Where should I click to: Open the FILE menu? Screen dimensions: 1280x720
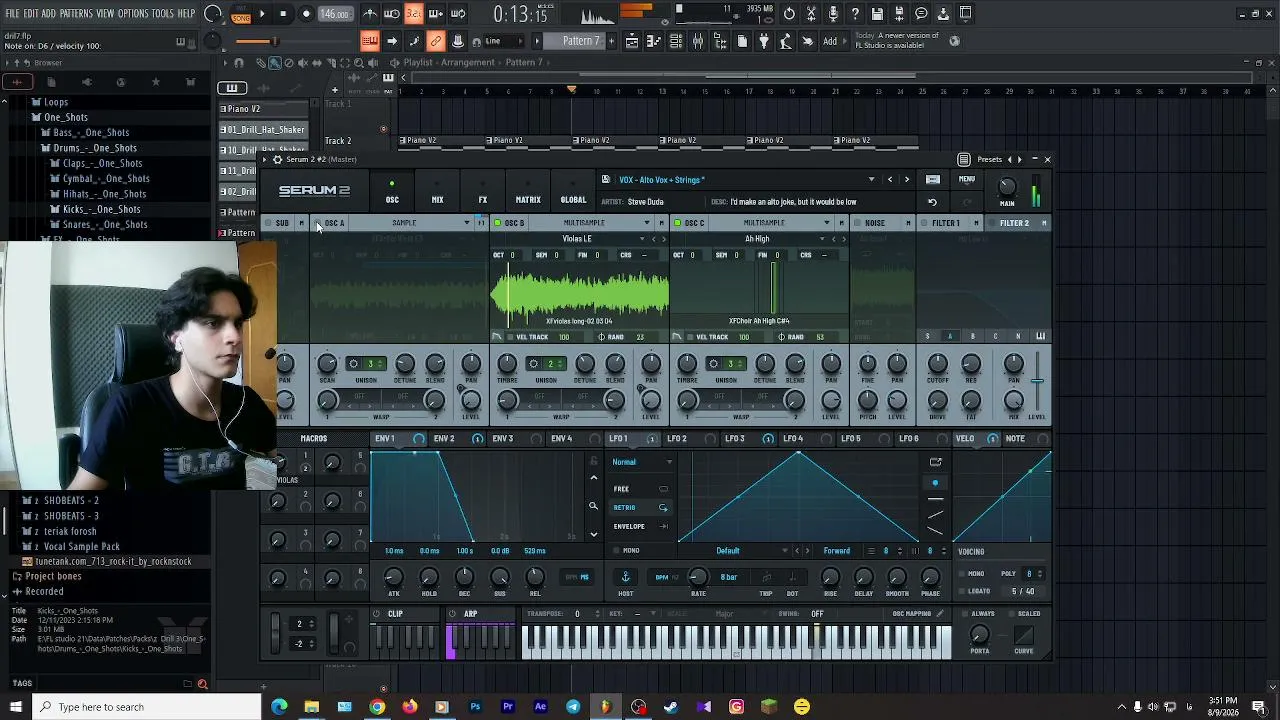(13, 14)
